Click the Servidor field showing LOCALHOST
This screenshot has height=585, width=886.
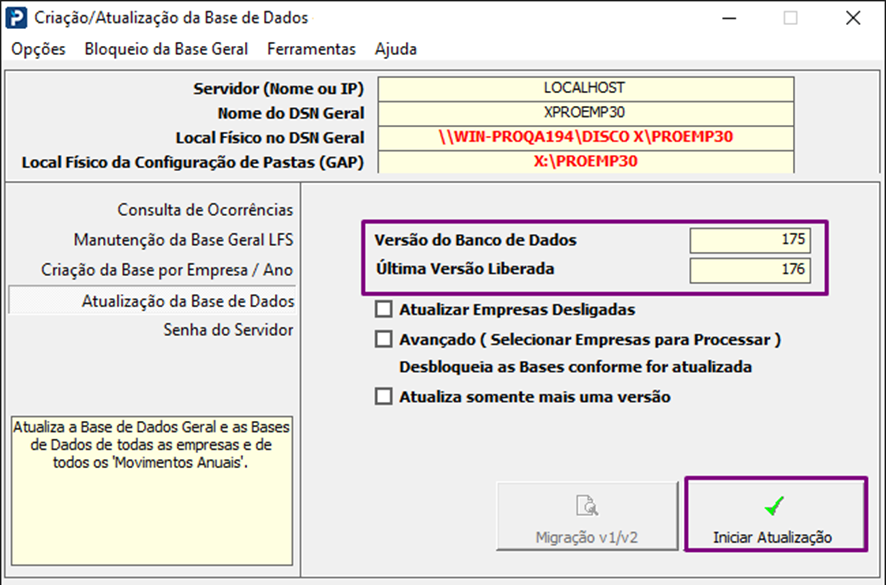tap(586, 89)
